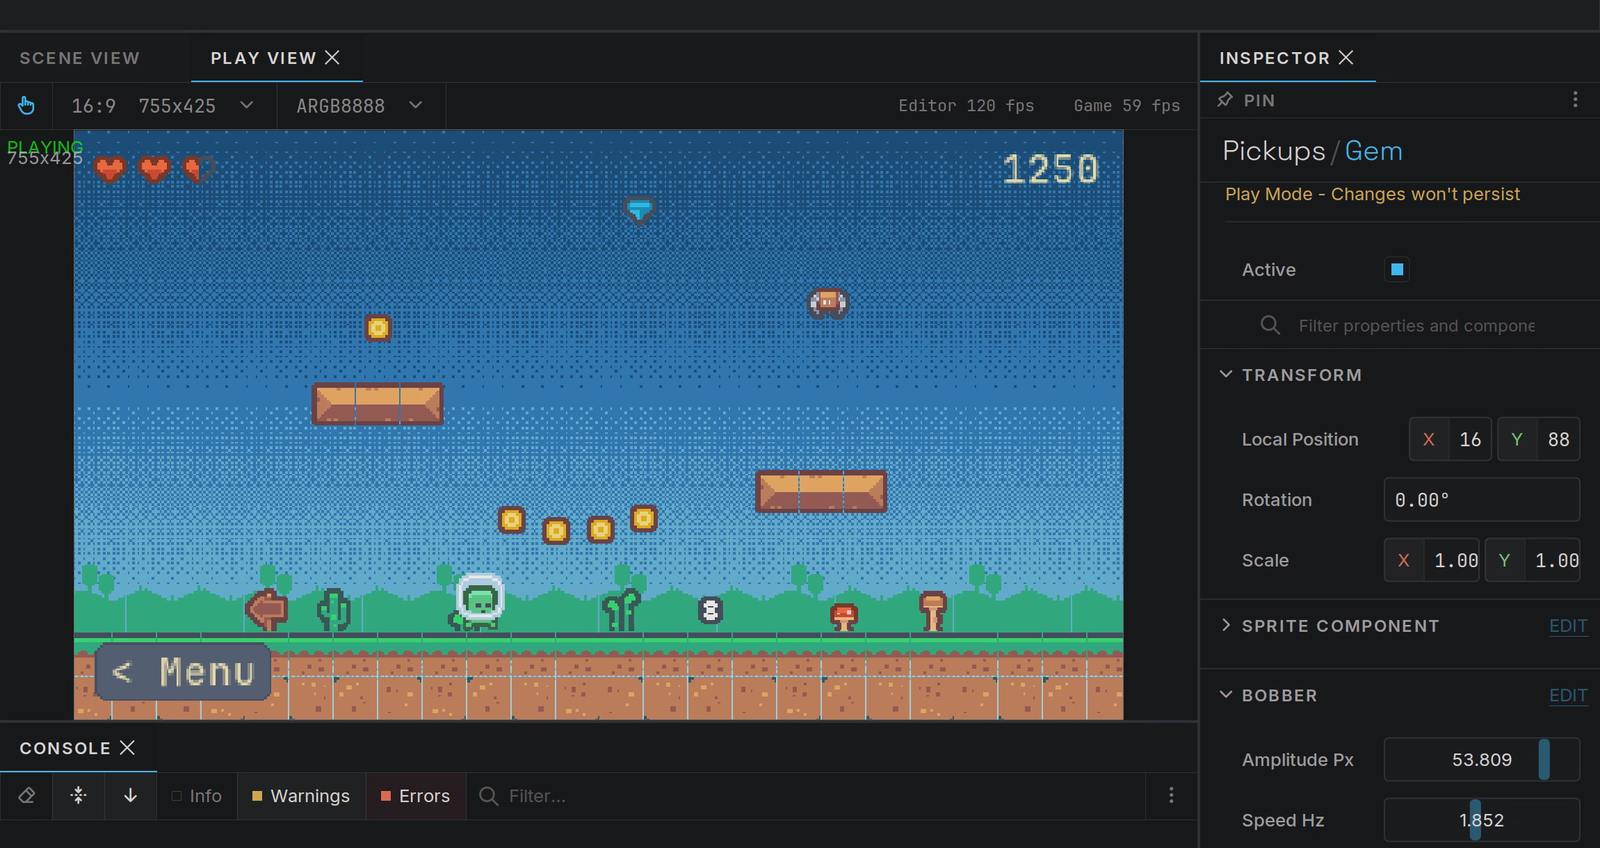Image resolution: width=1600 pixels, height=848 pixels.
Task: Collapse the Bobber section
Action: (1226, 695)
